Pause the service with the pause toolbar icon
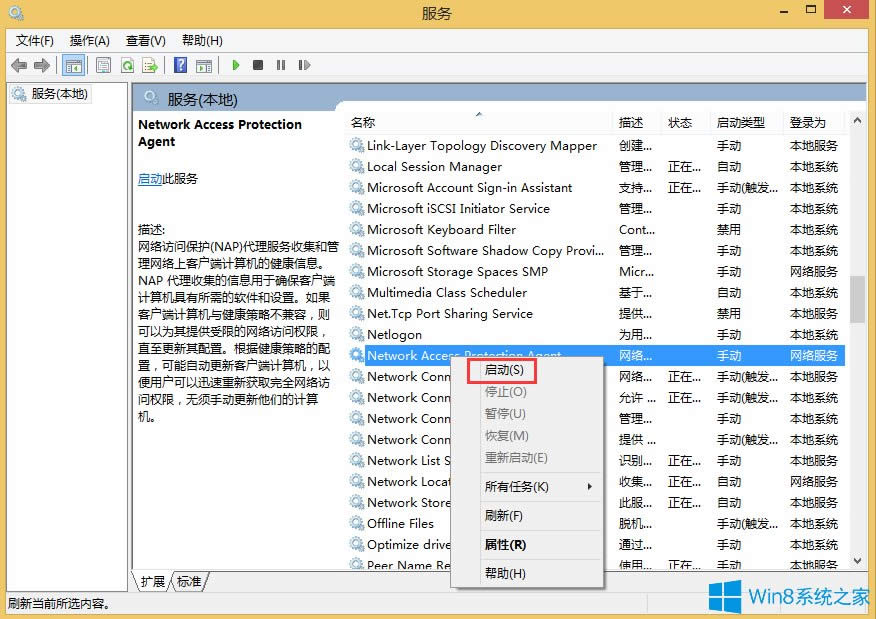876x619 pixels. click(x=280, y=65)
